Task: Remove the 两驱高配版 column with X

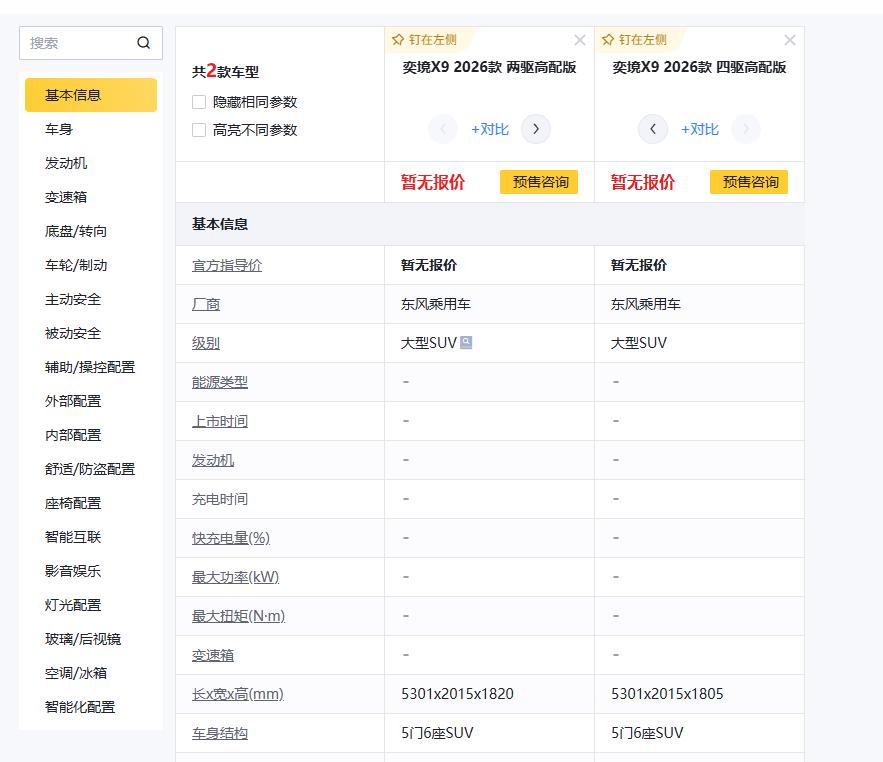Action: [579, 40]
